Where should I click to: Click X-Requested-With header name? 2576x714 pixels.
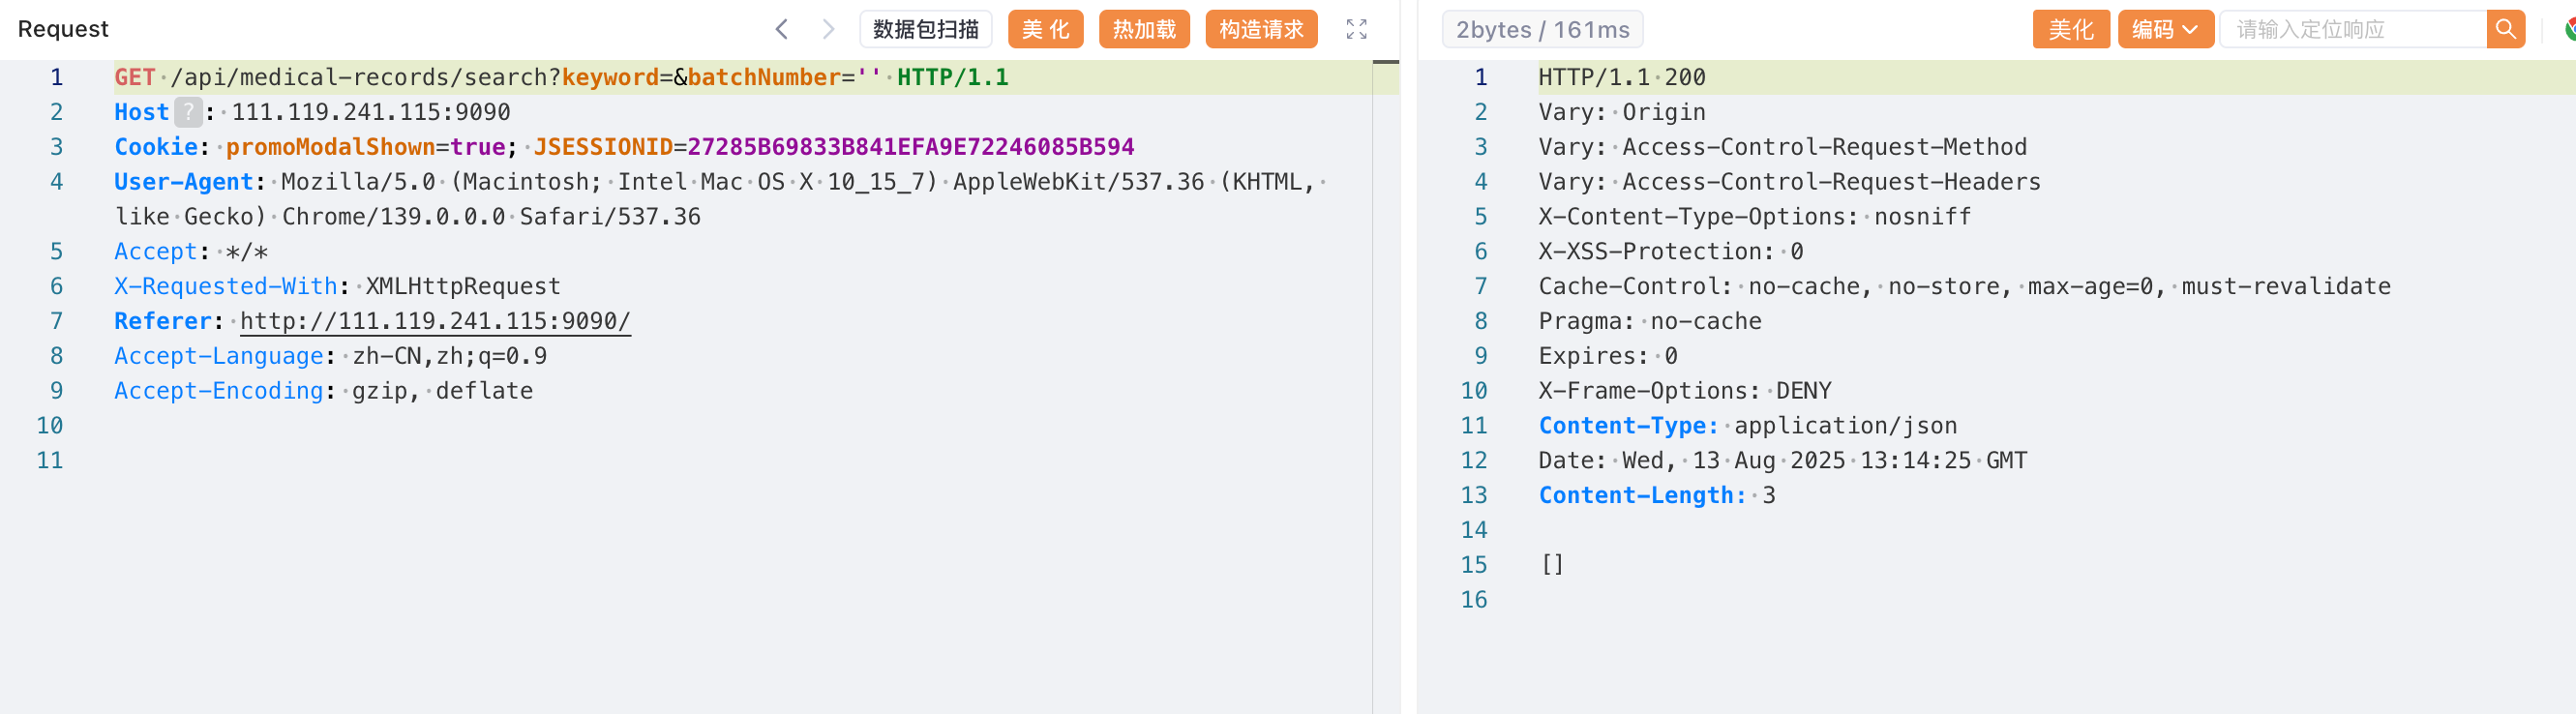[x=226, y=286]
